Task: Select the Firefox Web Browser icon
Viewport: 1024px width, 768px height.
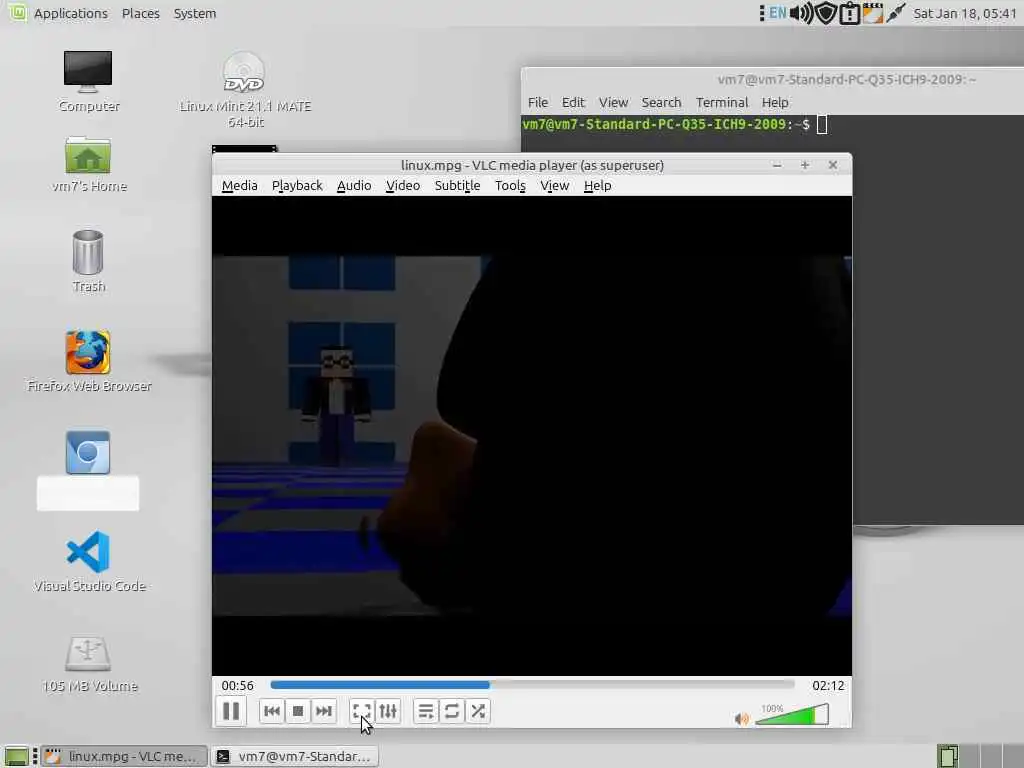Action: (89, 361)
